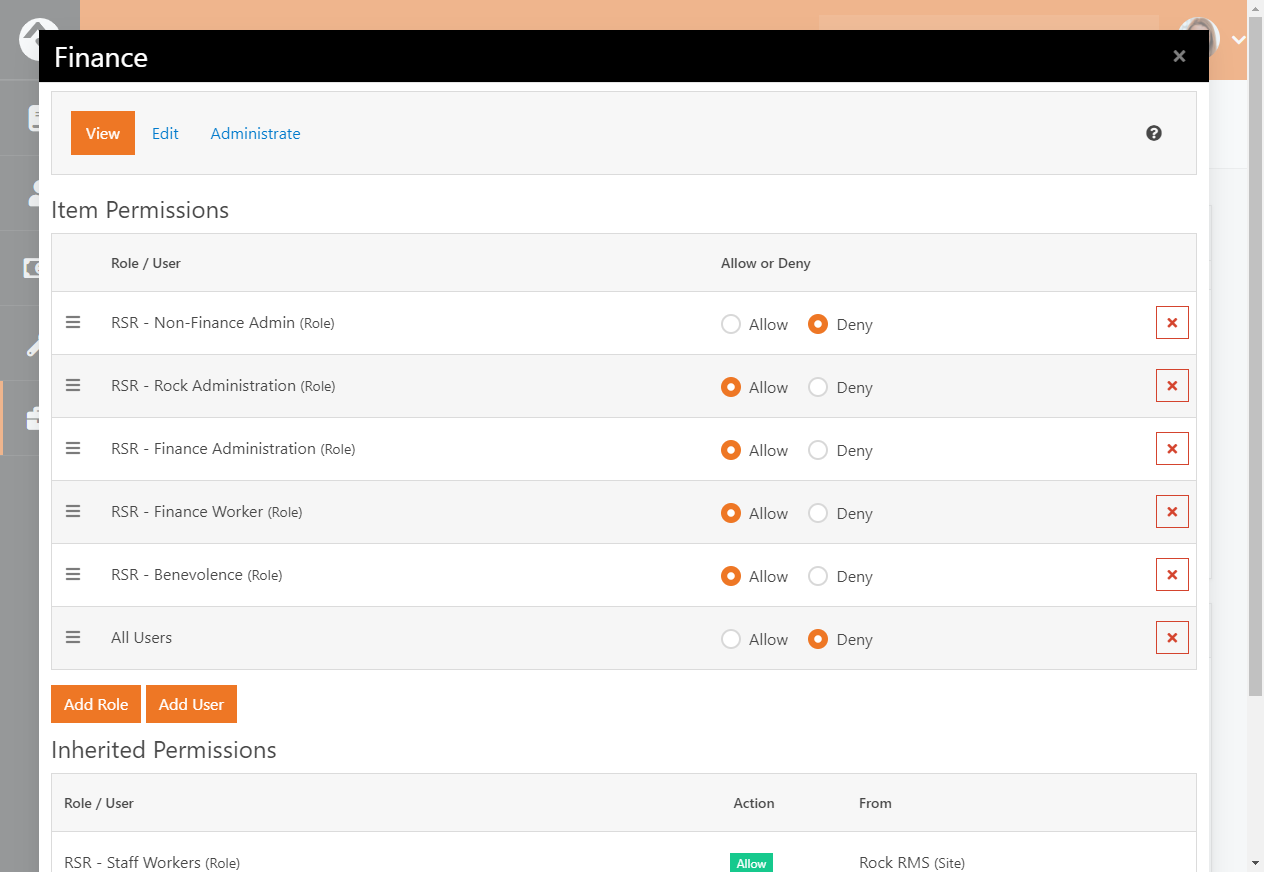Open the Administrate tab
This screenshot has height=872, width=1264.
tap(255, 133)
